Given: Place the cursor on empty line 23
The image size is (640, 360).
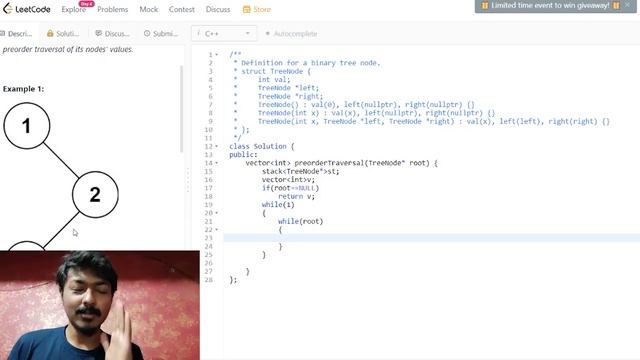Looking at the screenshot, I should (431, 238).
